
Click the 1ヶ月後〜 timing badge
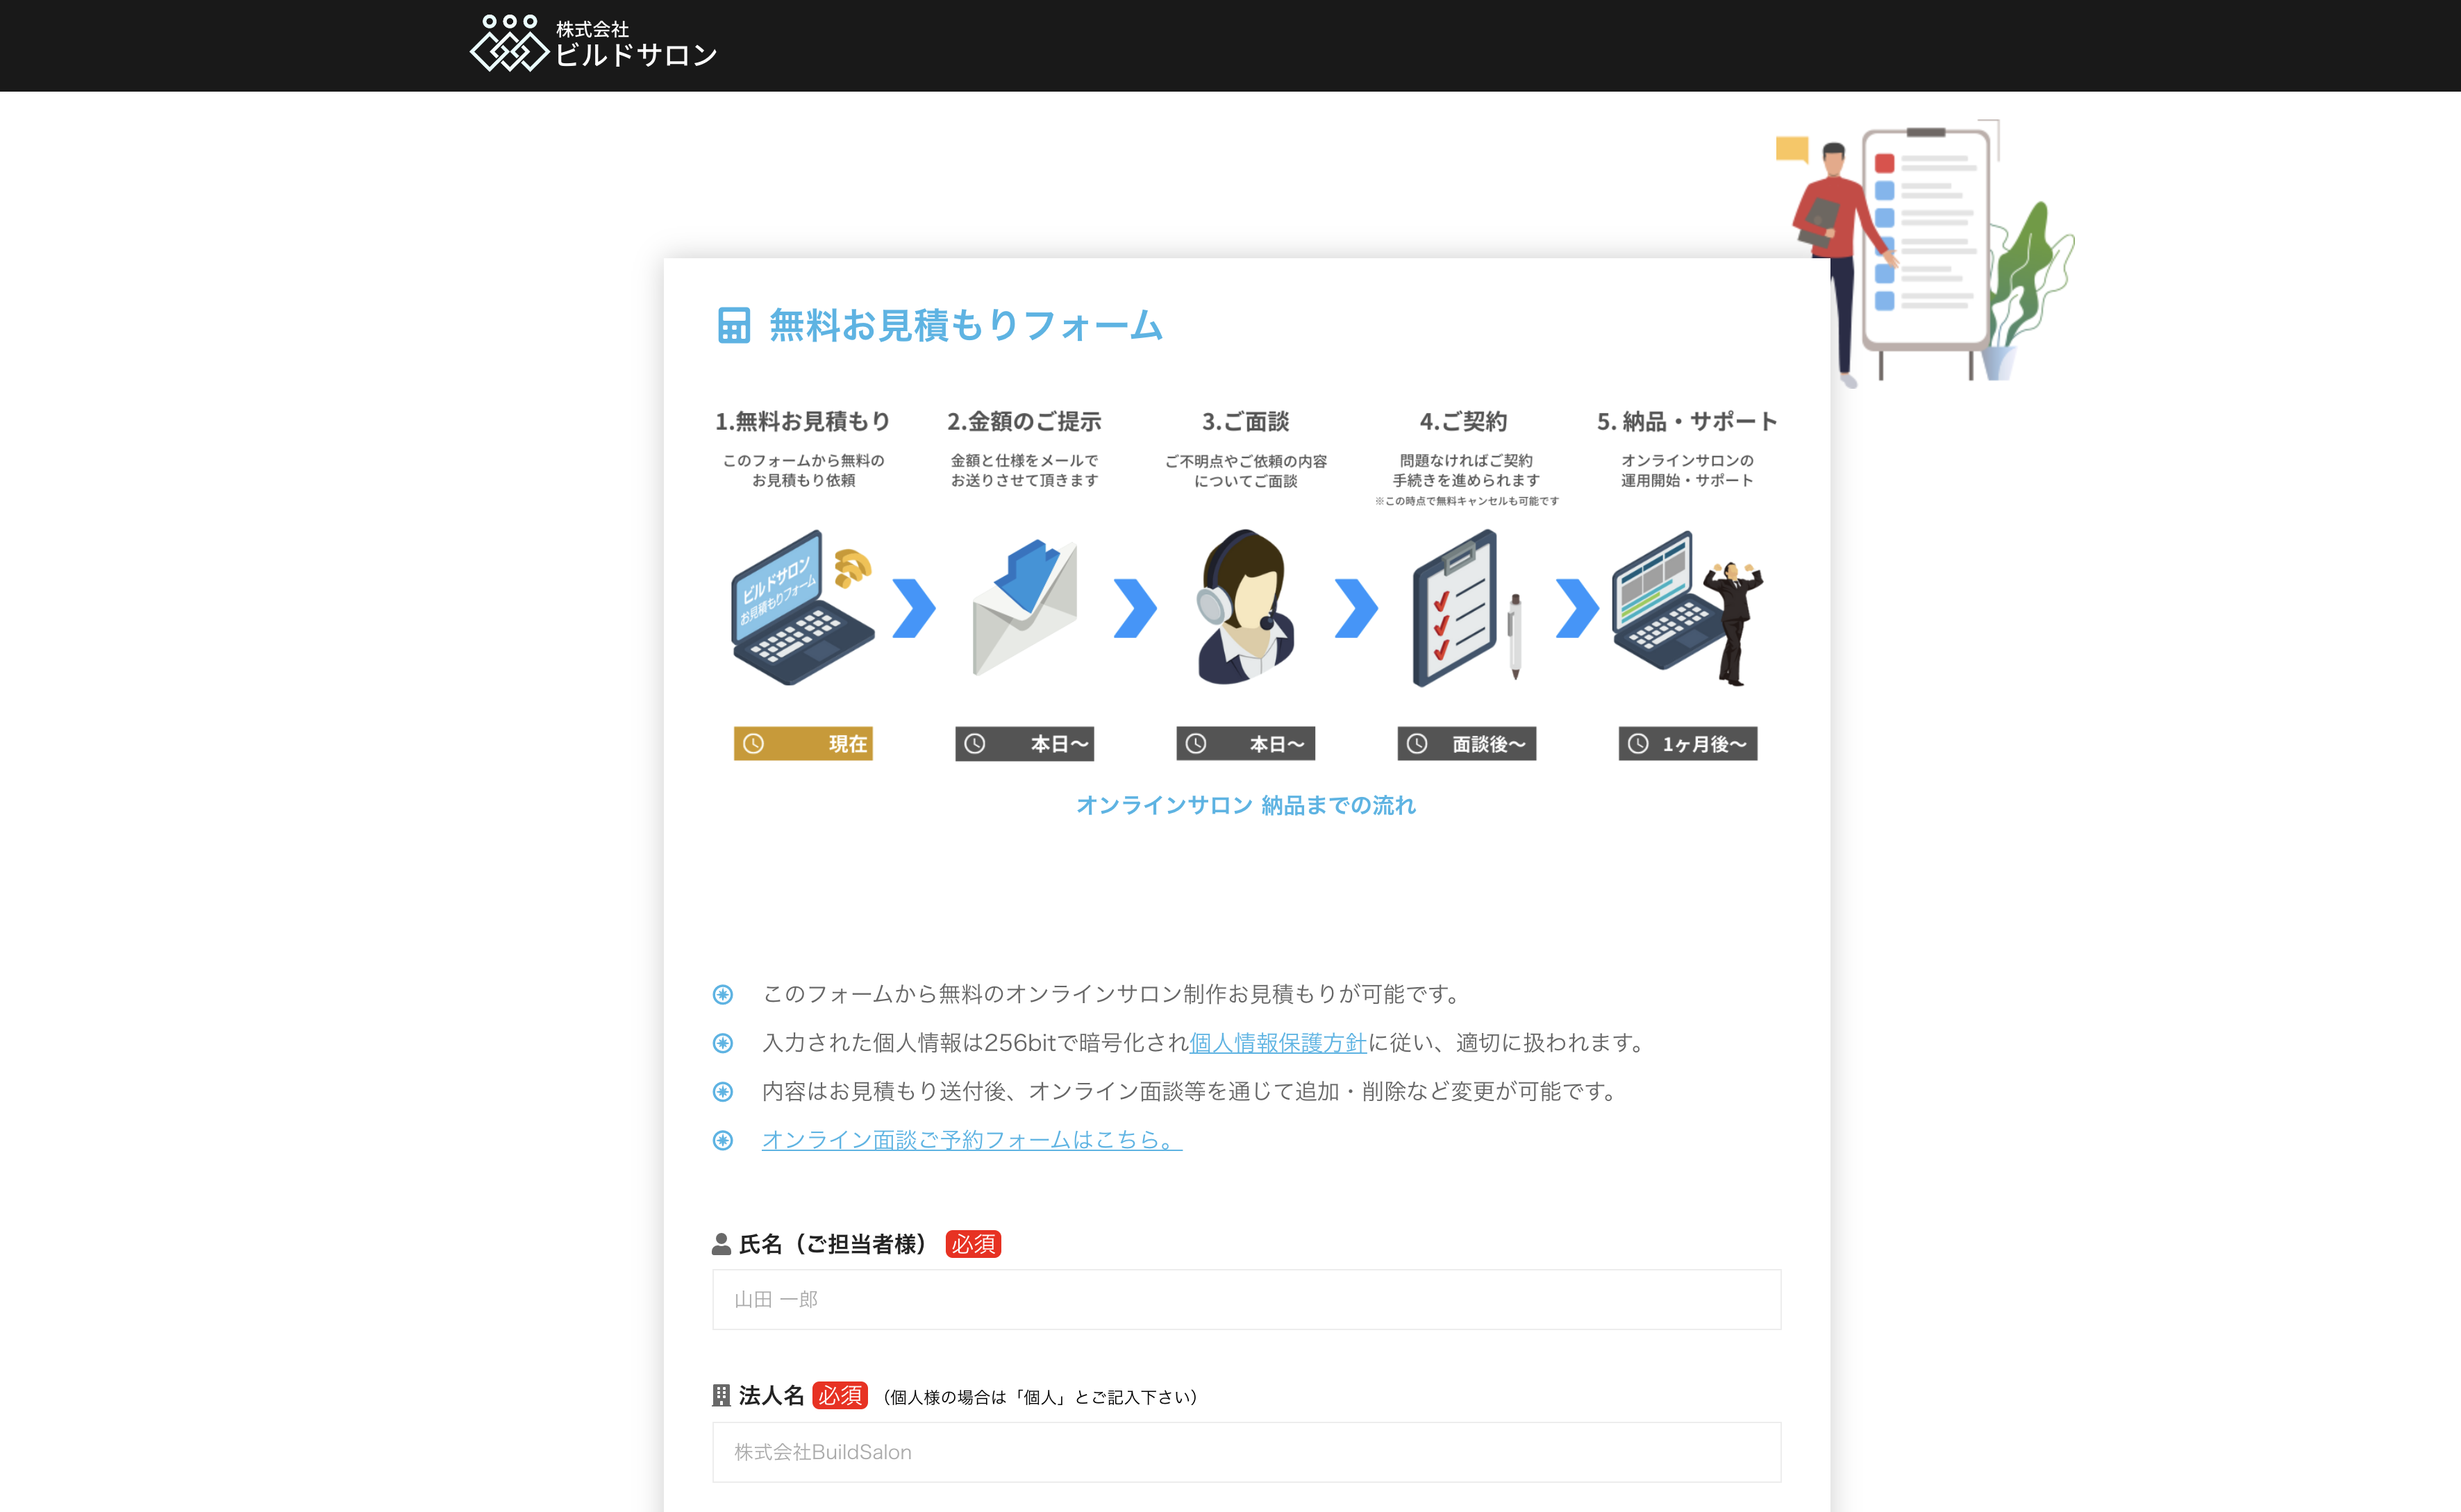coord(1689,744)
